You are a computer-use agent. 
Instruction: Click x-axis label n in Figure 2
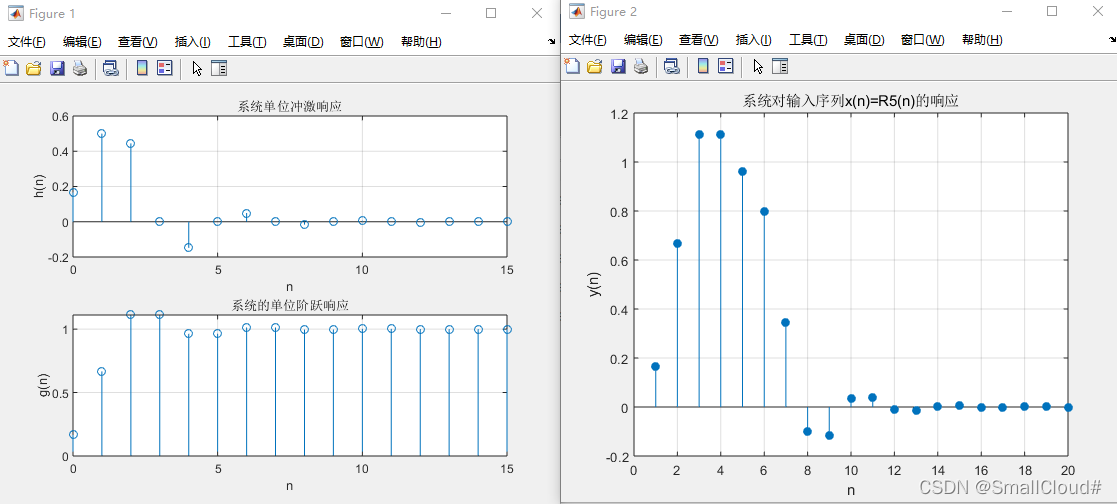click(x=851, y=490)
